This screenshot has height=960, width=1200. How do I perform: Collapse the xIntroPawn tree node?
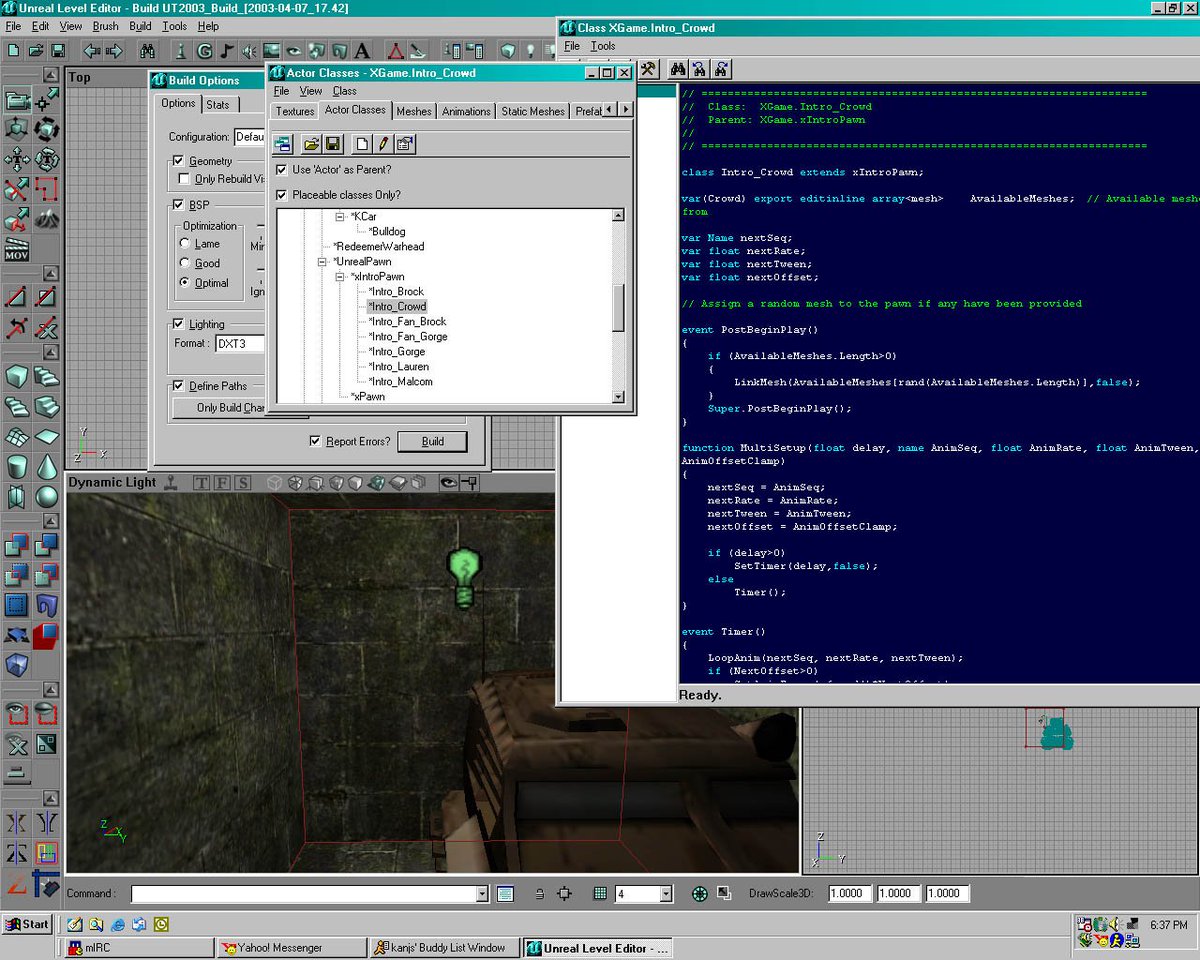pyautogui.click(x=340, y=276)
